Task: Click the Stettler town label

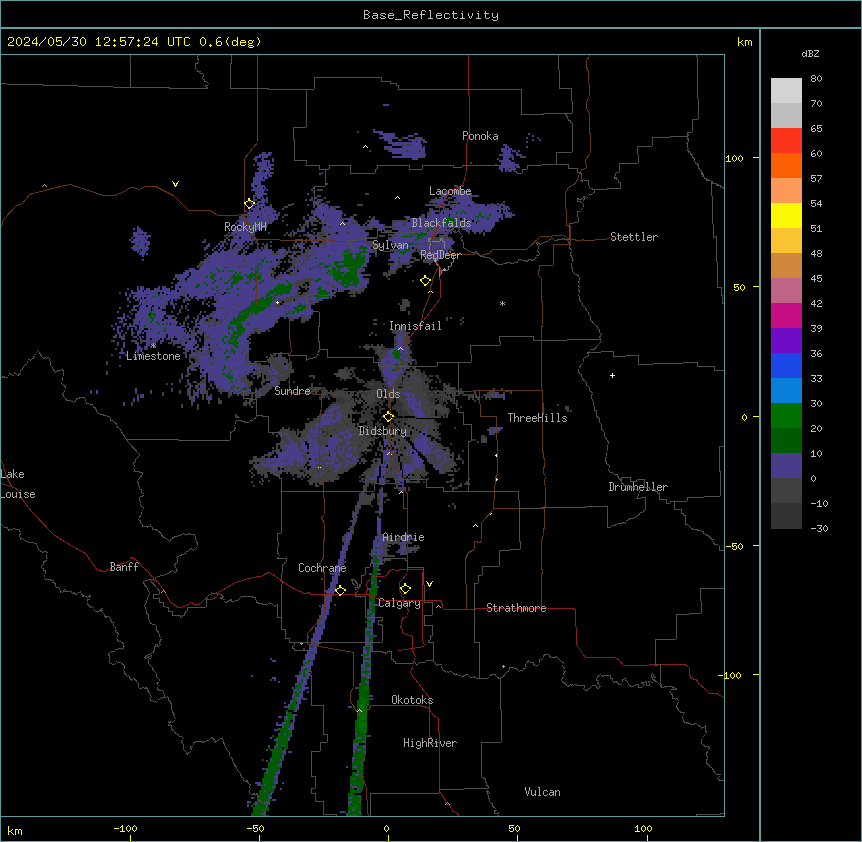Action: (634, 237)
